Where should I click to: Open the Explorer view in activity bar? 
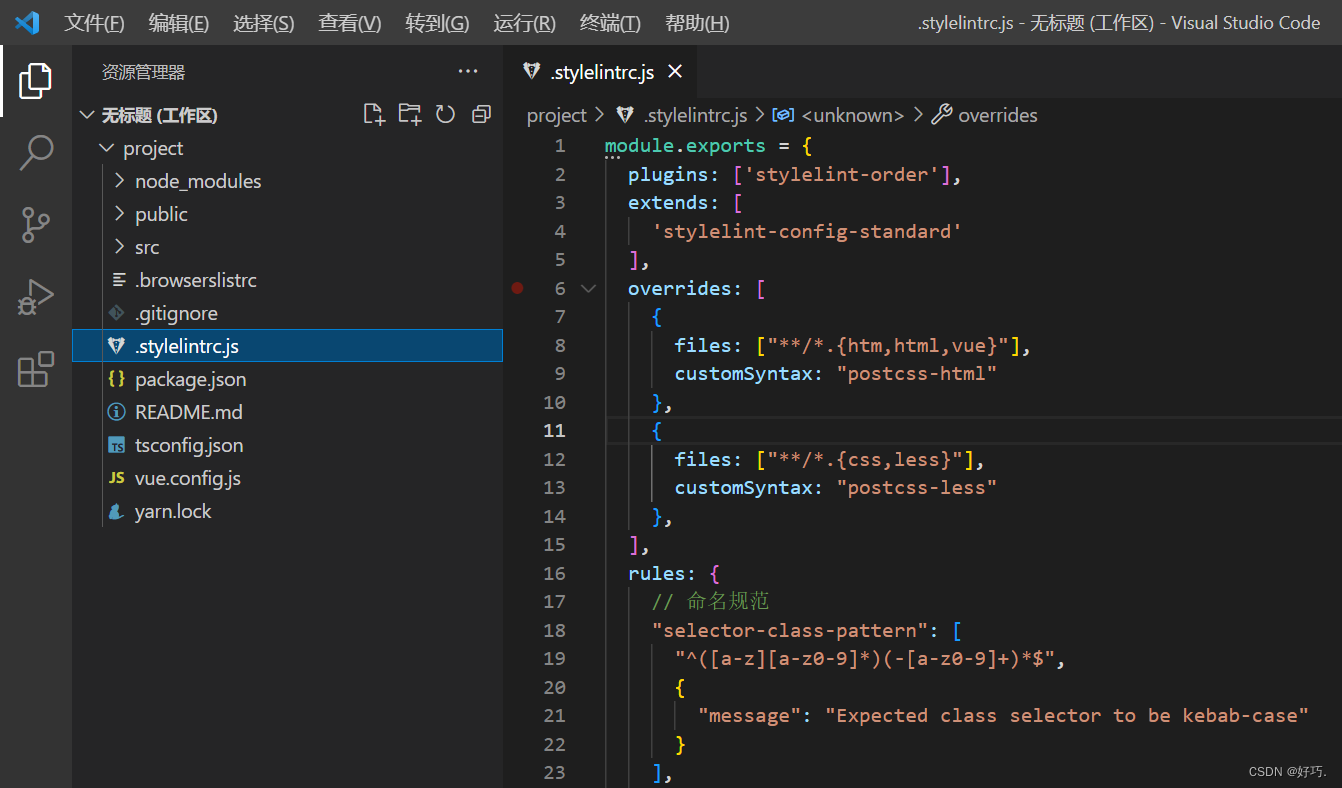tap(35, 81)
